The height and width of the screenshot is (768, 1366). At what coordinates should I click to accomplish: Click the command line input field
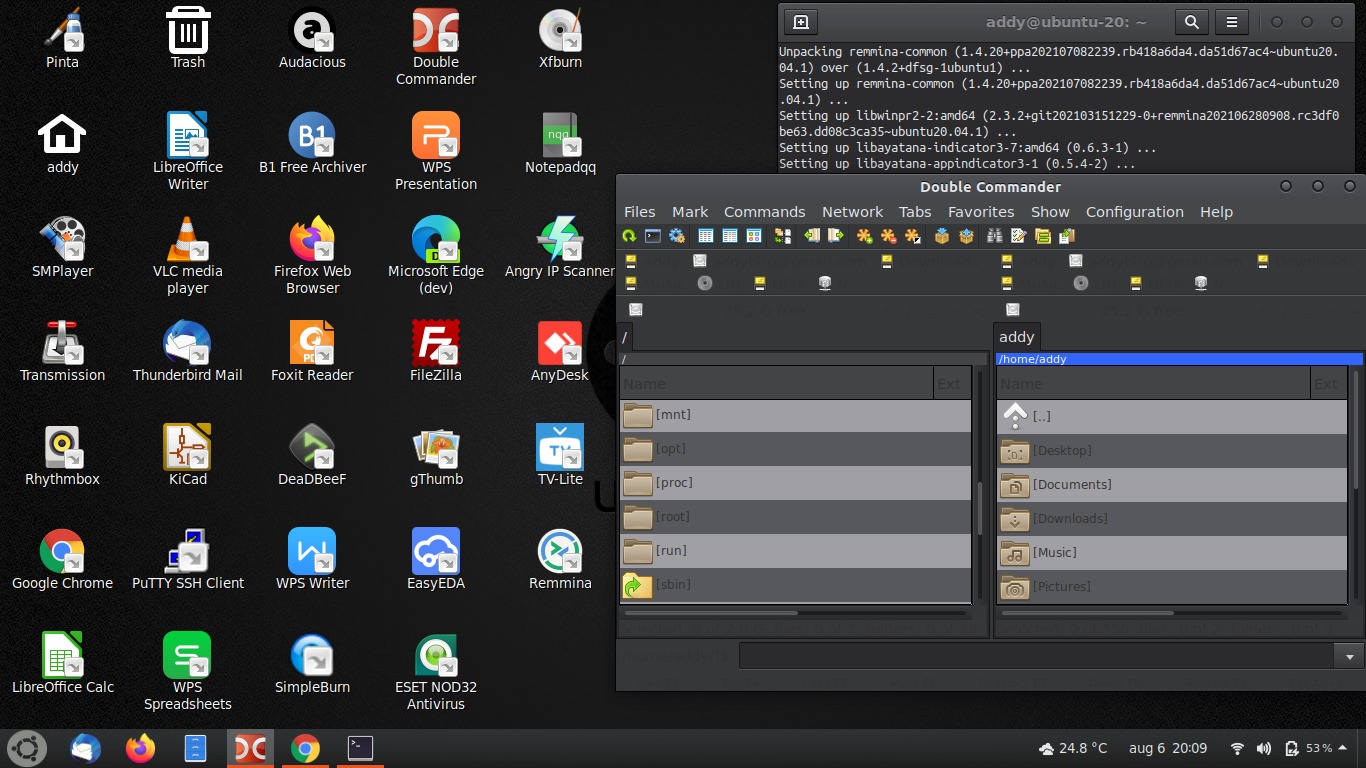1037,656
